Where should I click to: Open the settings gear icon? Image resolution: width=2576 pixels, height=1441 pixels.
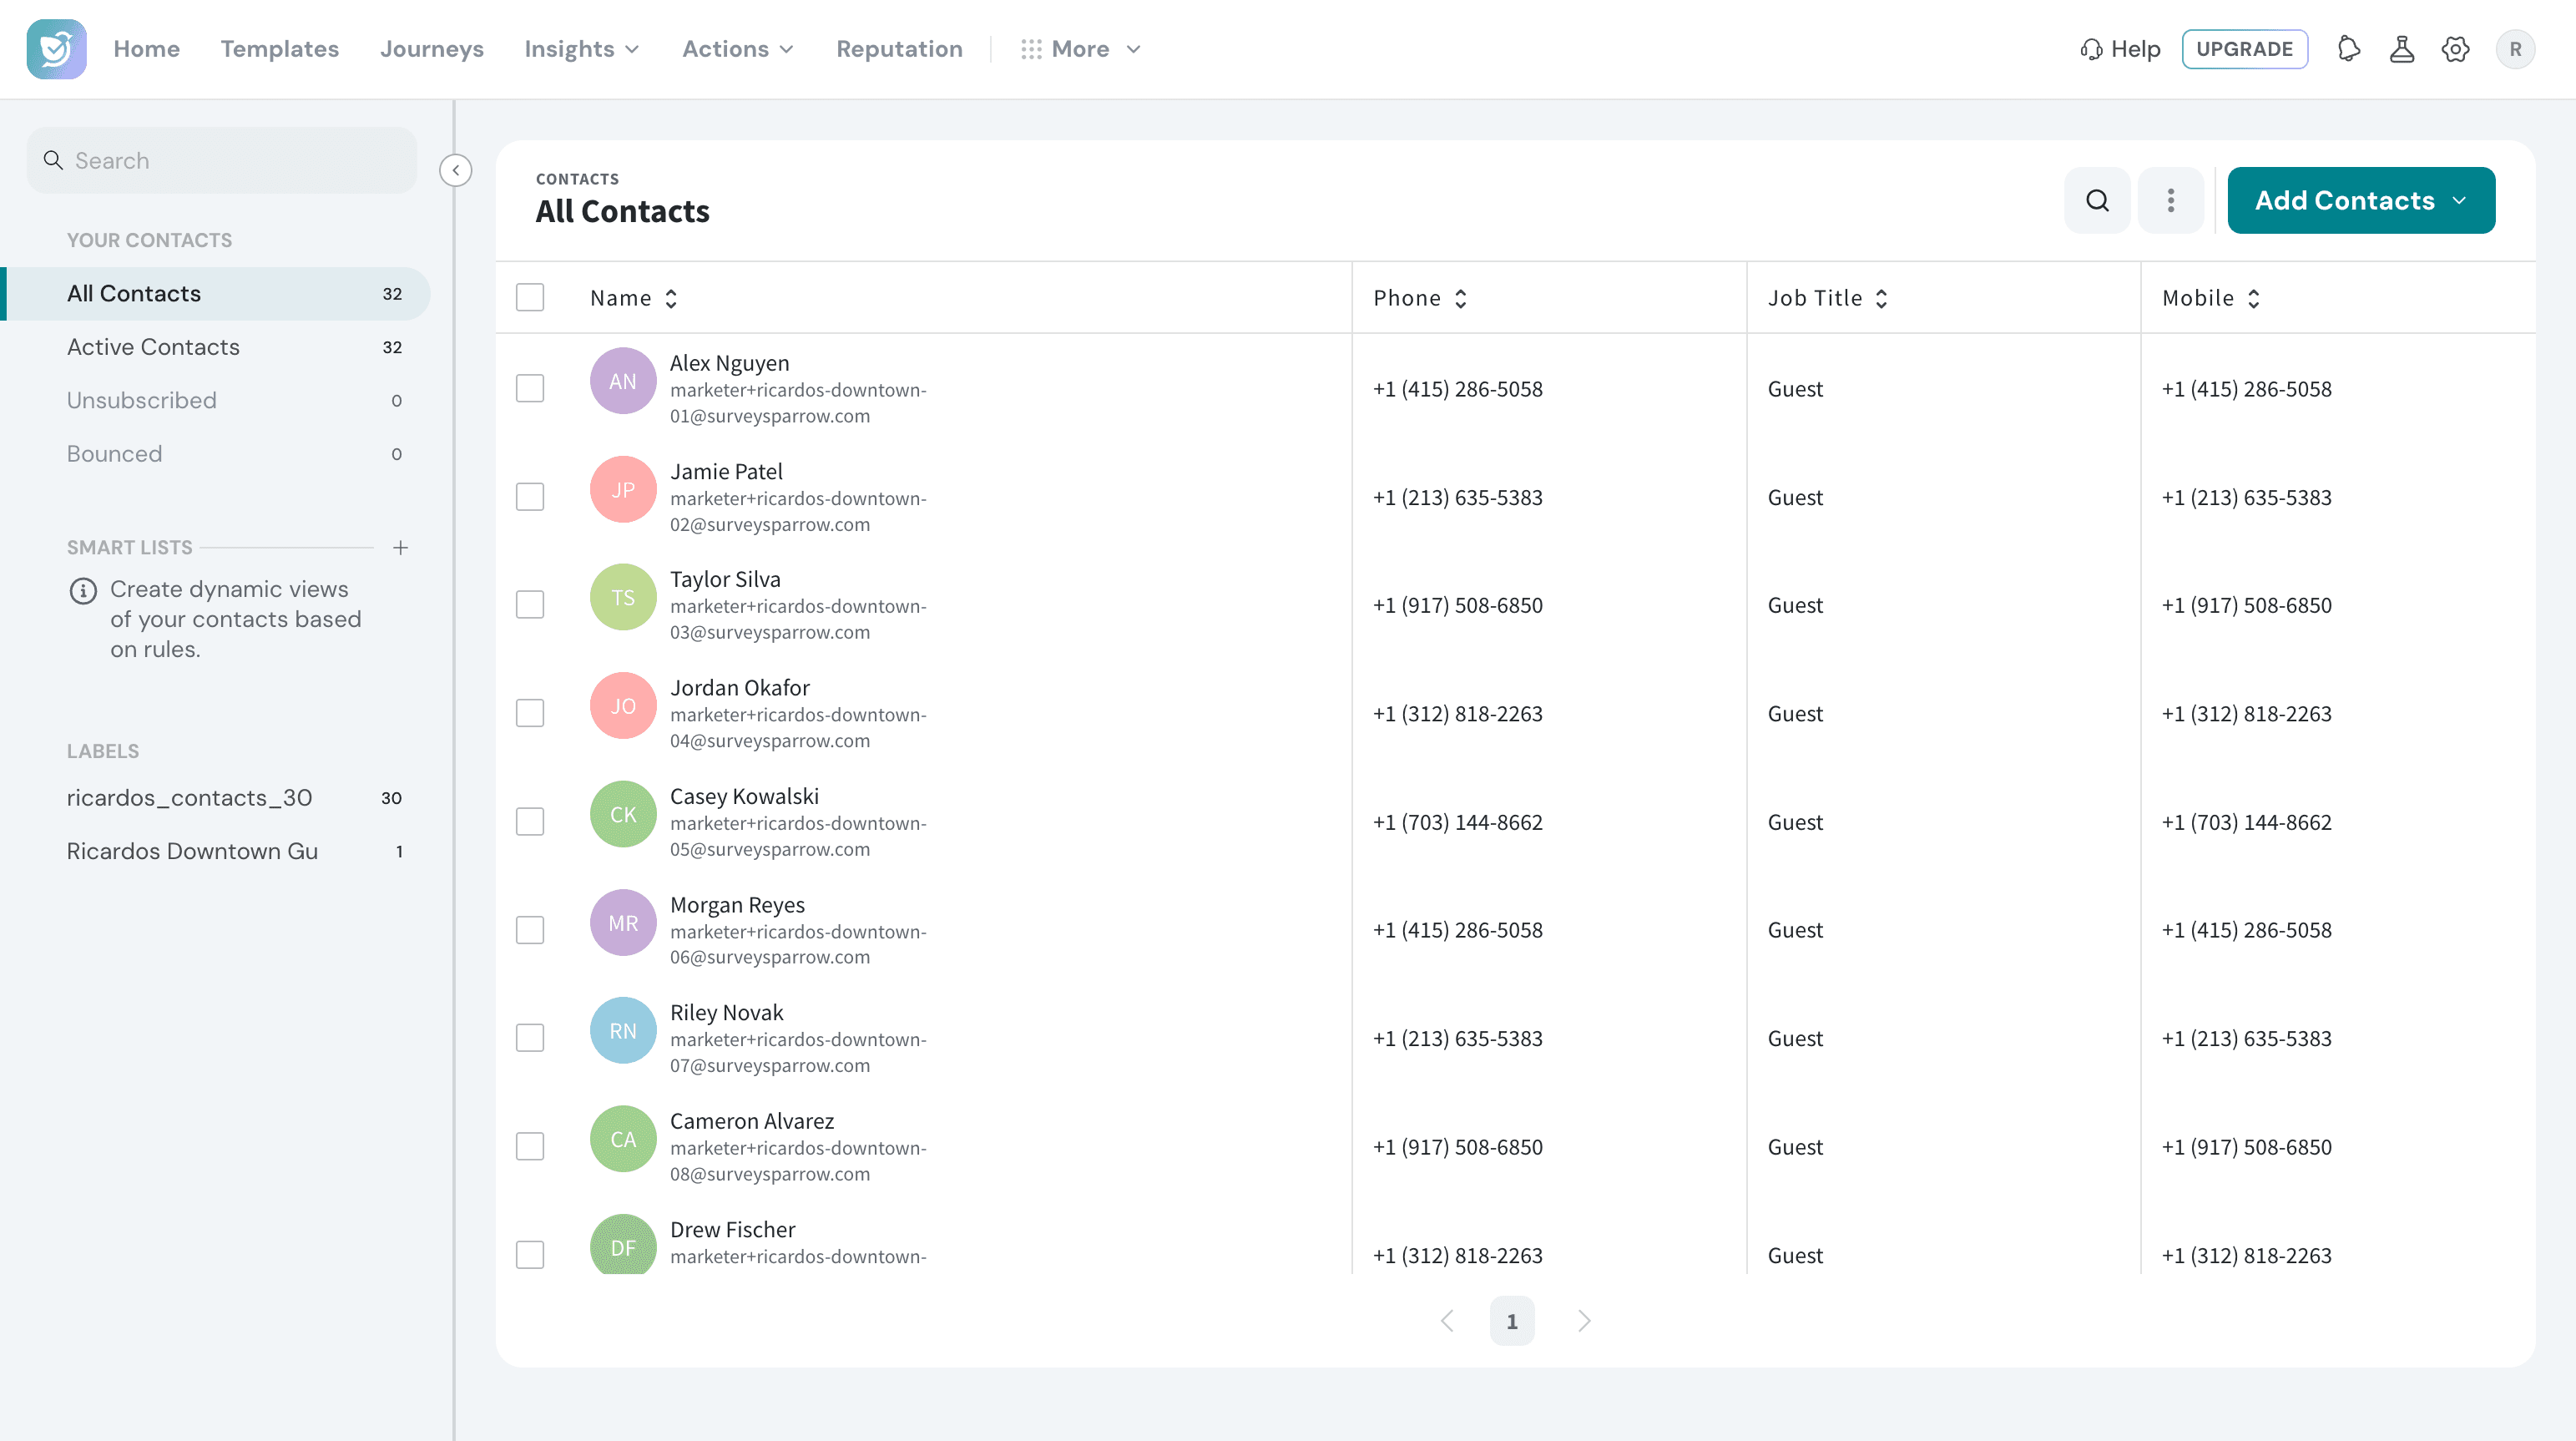tap(2456, 49)
